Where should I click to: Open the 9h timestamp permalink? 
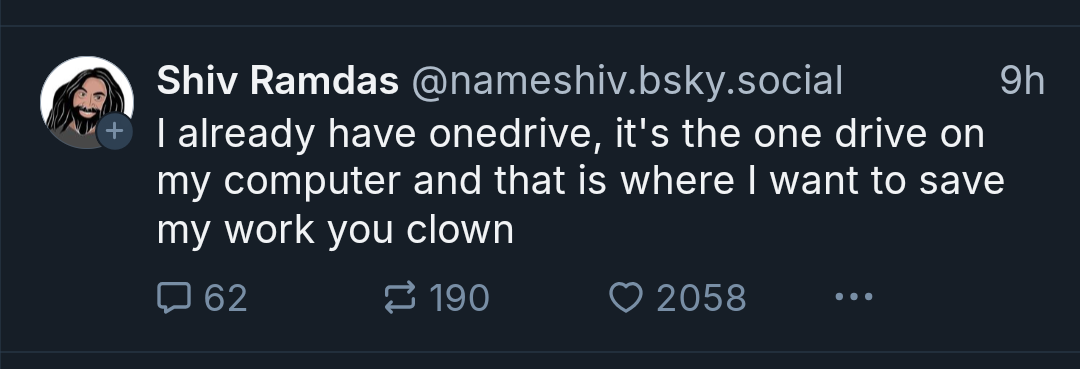tap(1022, 81)
